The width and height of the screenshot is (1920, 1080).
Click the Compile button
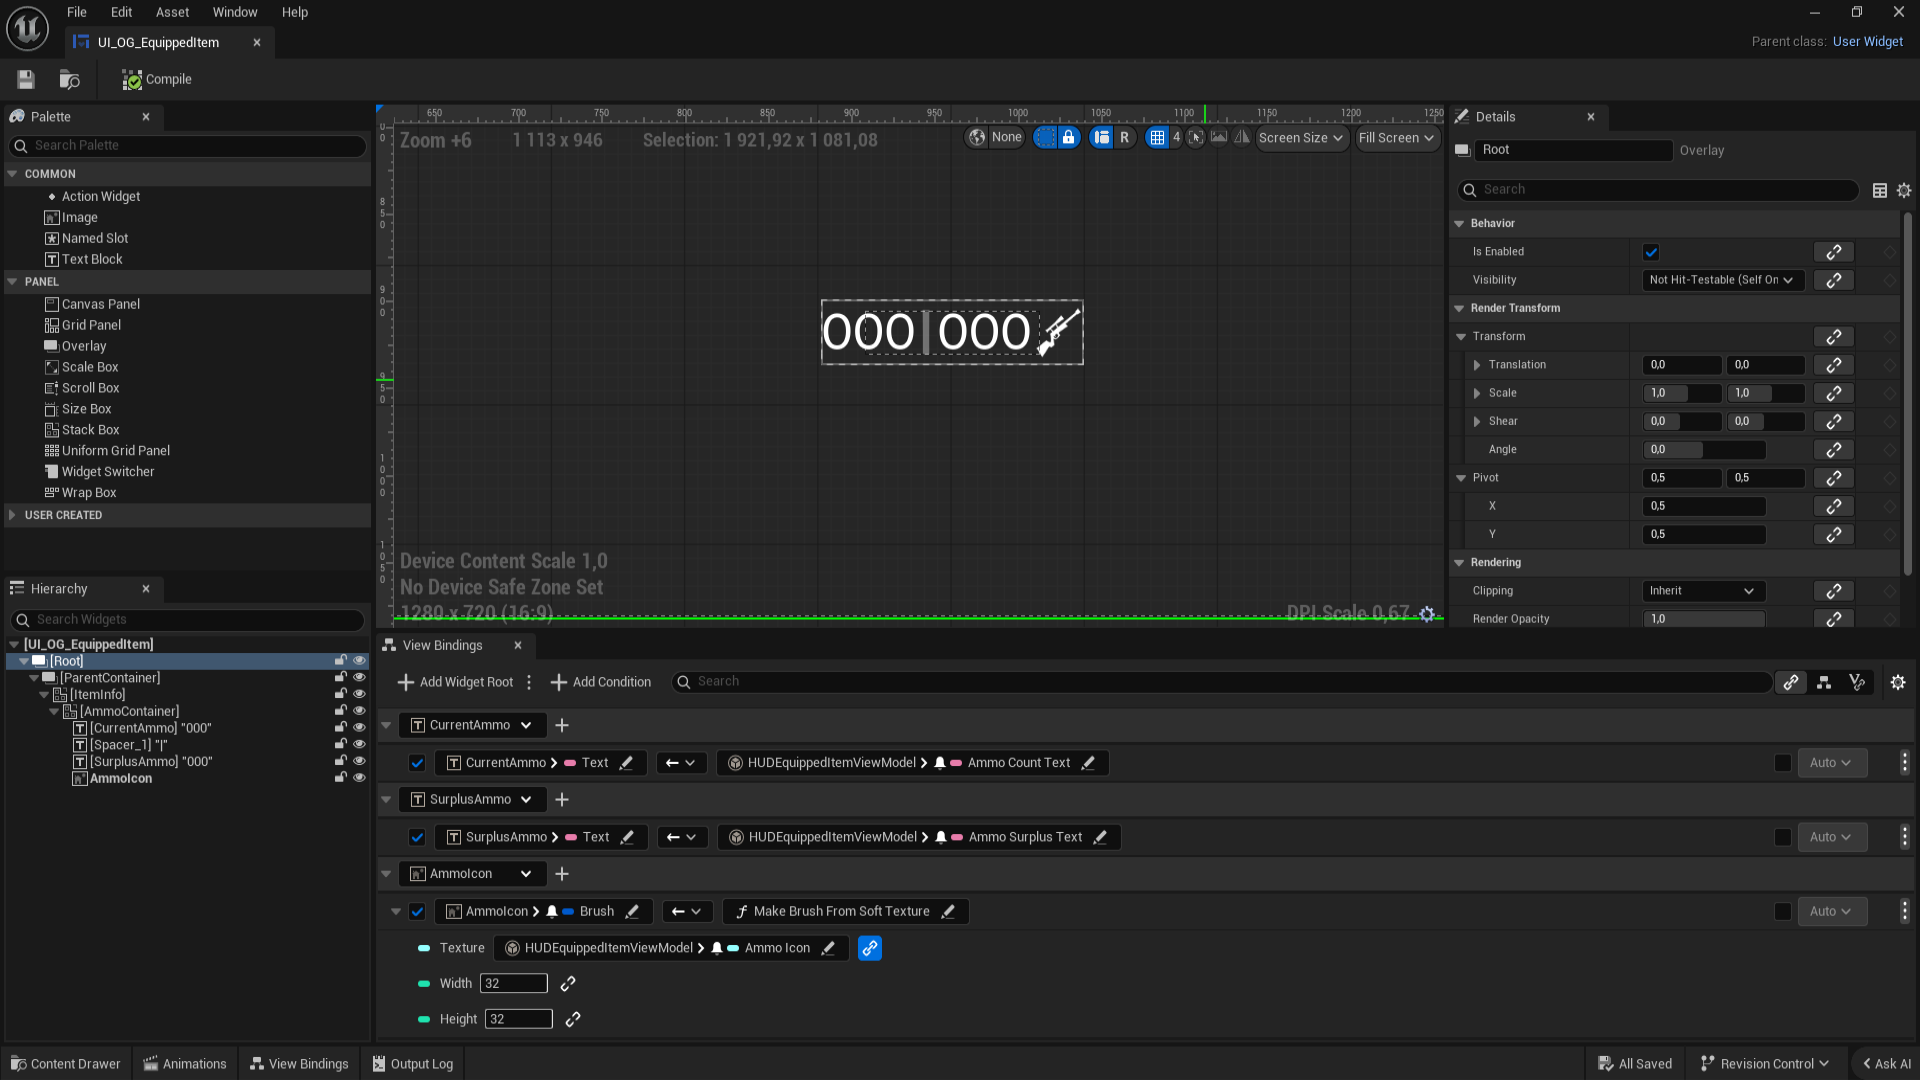157,79
